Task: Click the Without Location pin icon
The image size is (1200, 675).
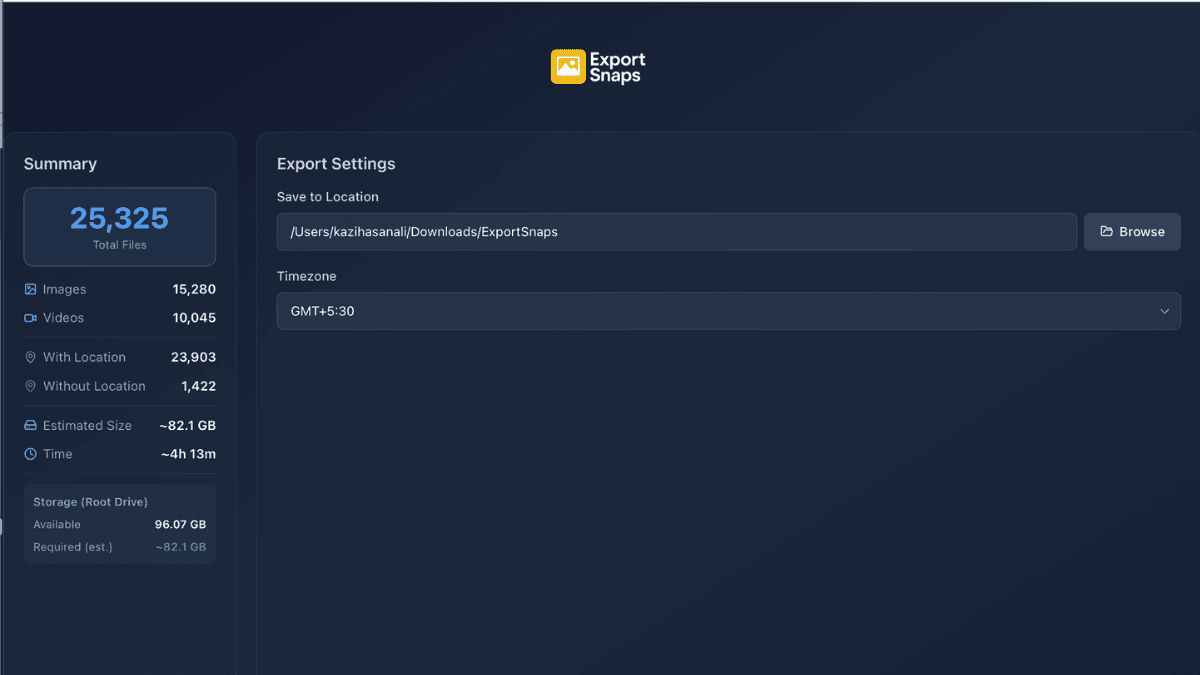Action: click(30, 386)
